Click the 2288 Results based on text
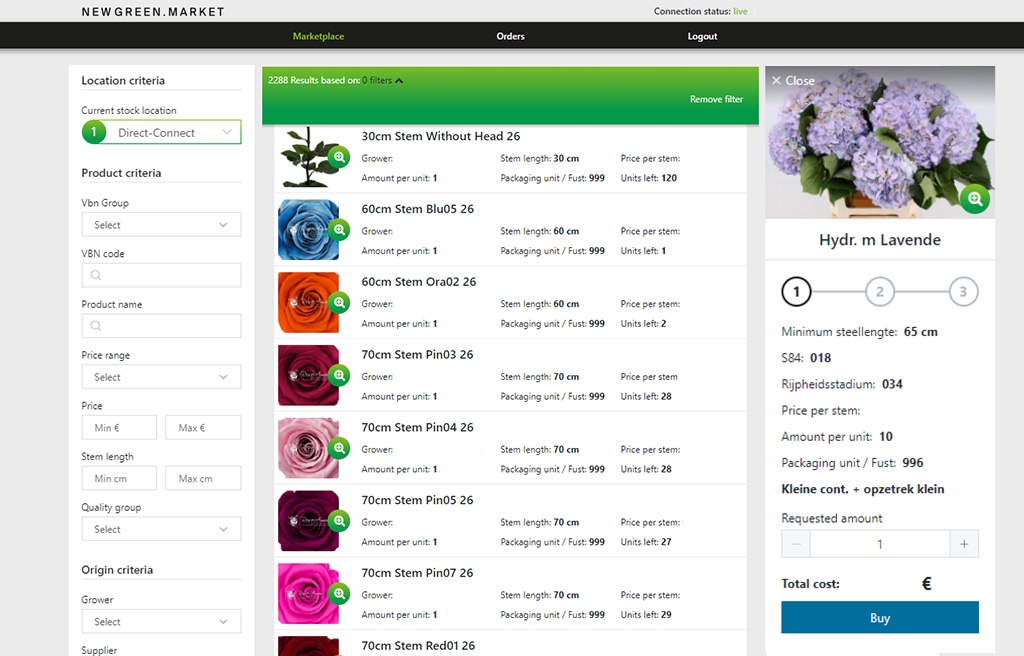The width and height of the screenshot is (1024, 656). tap(313, 80)
